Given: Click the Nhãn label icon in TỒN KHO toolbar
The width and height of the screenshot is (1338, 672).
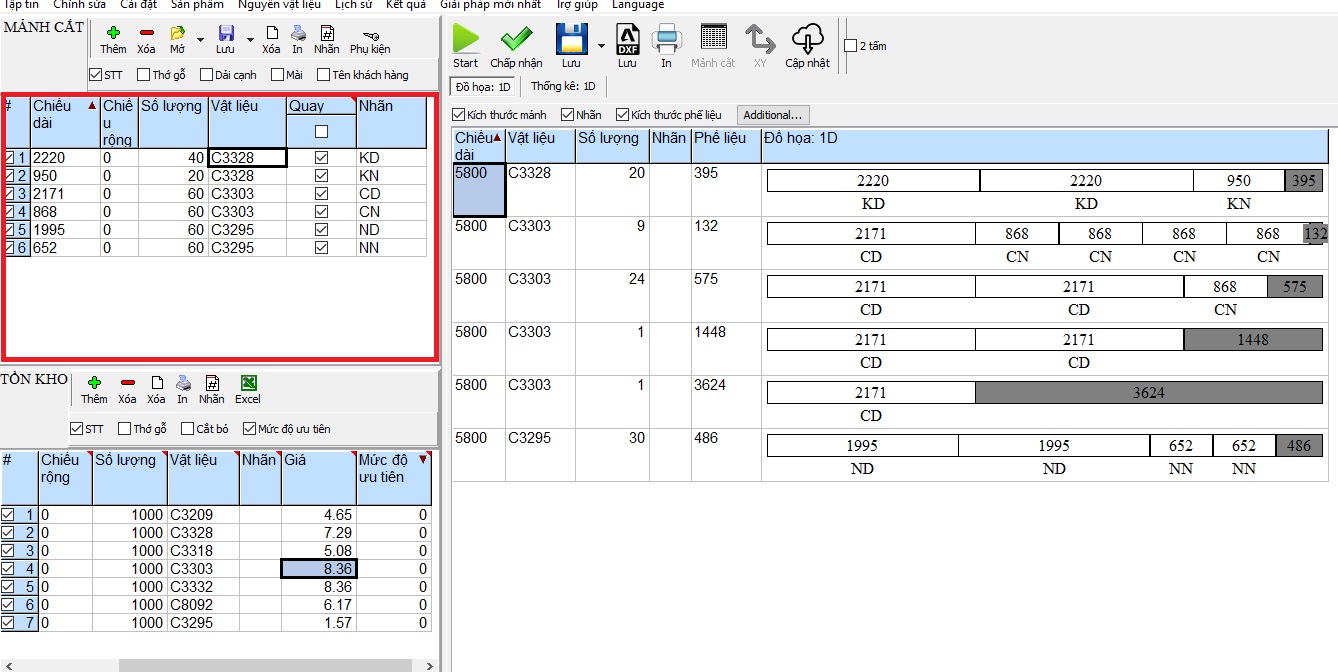Looking at the screenshot, I should click(212, 383).
